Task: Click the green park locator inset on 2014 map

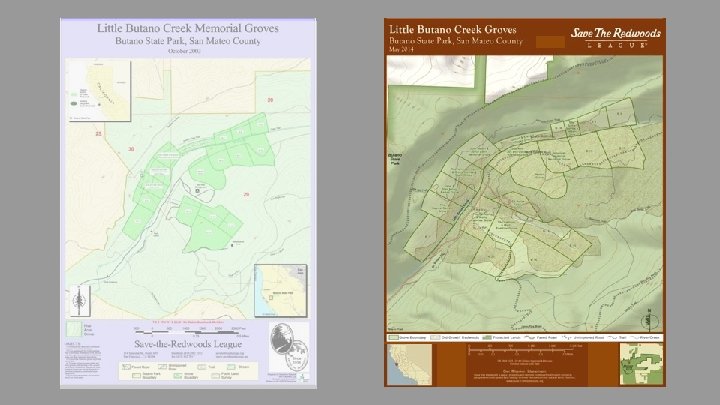Action: (641, 364)
